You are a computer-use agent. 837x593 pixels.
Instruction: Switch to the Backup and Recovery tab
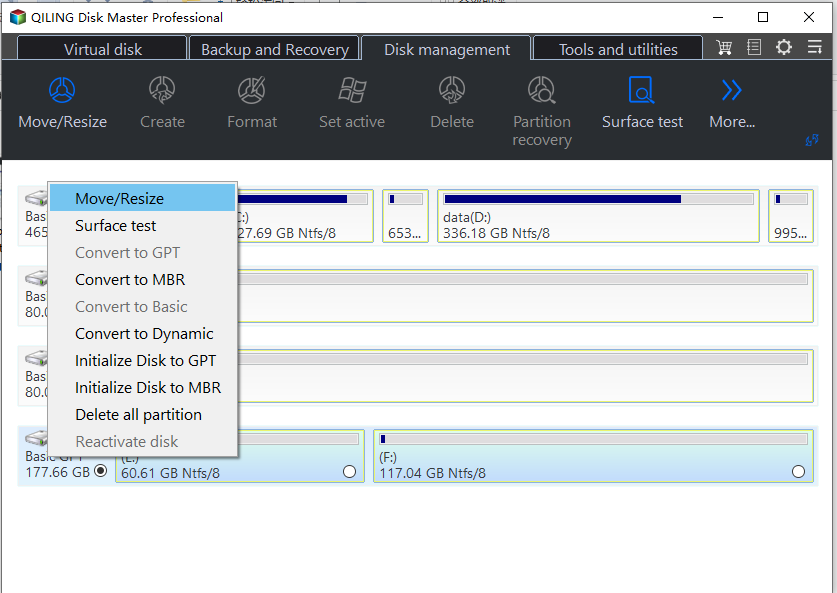(274, 49)
